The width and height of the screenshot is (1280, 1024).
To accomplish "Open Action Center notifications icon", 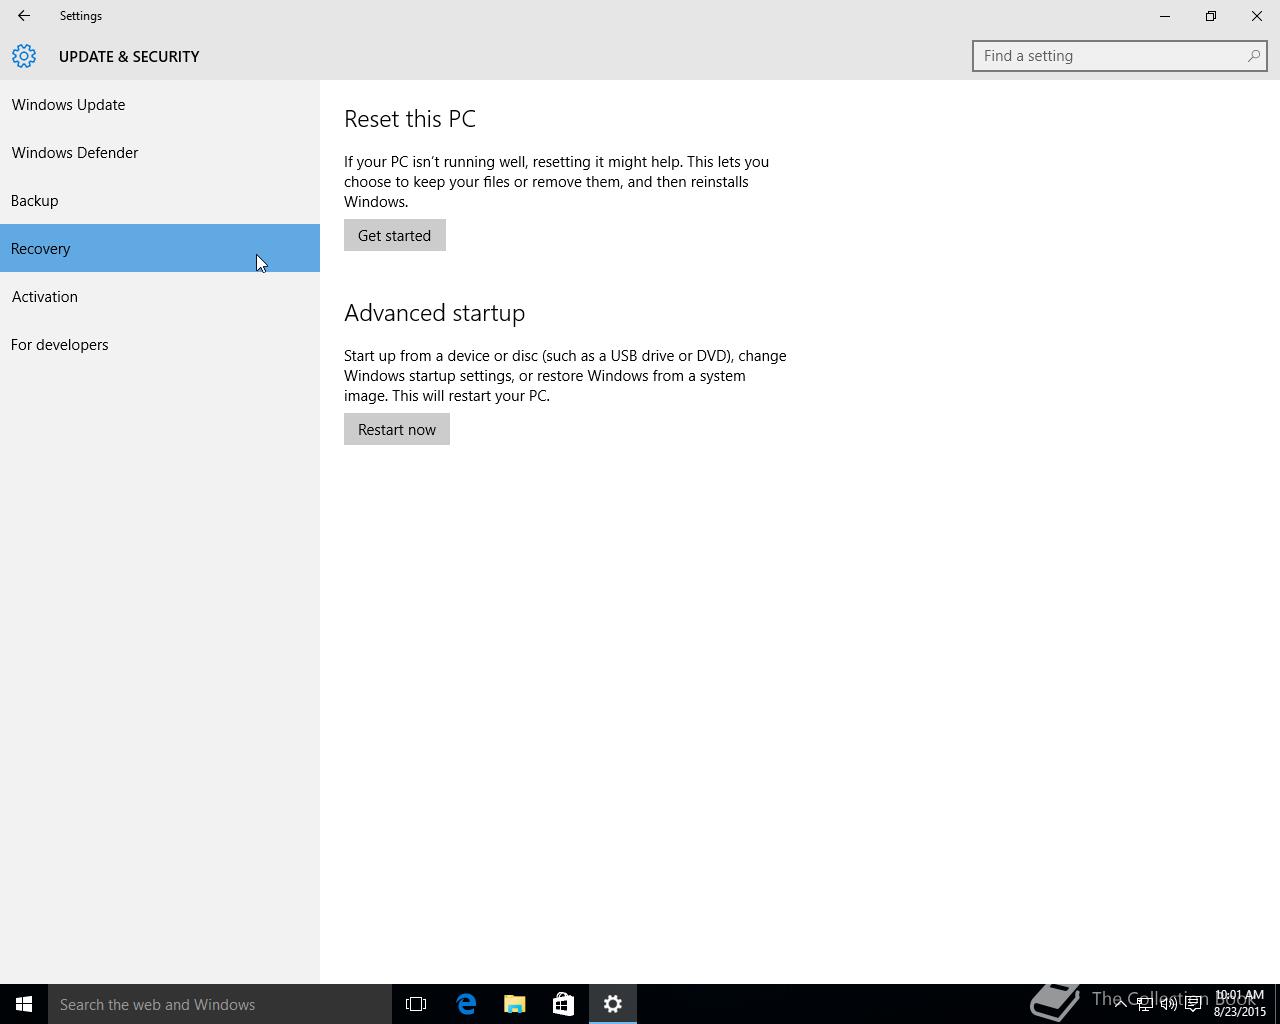I will point(1193,1004).
